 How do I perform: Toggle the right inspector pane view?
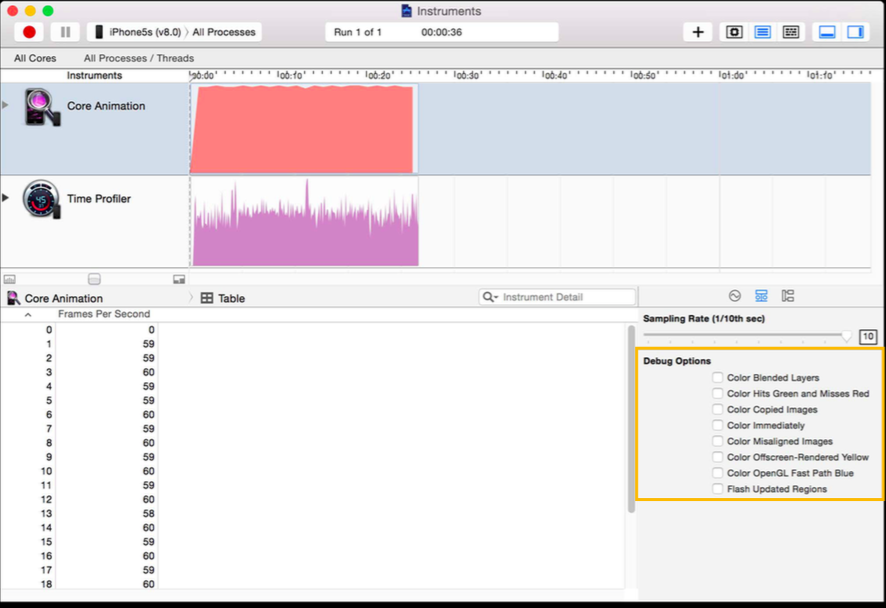(x=855, y=32)
